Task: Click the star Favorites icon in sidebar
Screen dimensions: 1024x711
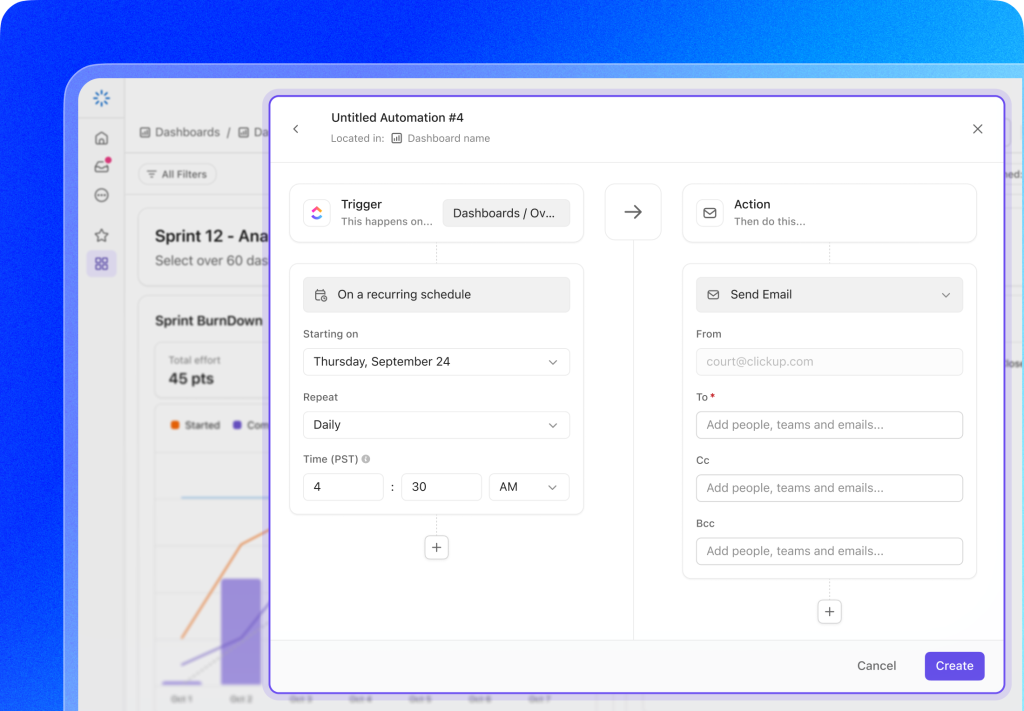Action: click(101, 236)
